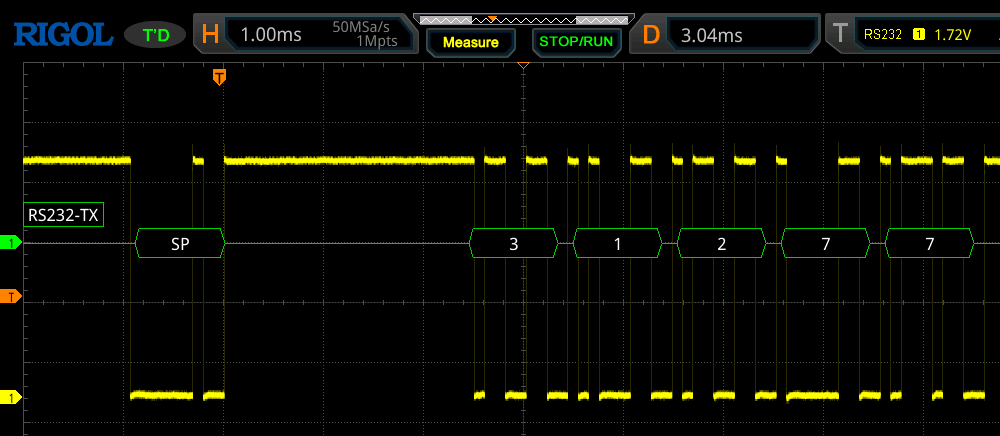Click the T'D trigger status indicator
Screen dimensions: 1000x436
[x=156, y=35]
